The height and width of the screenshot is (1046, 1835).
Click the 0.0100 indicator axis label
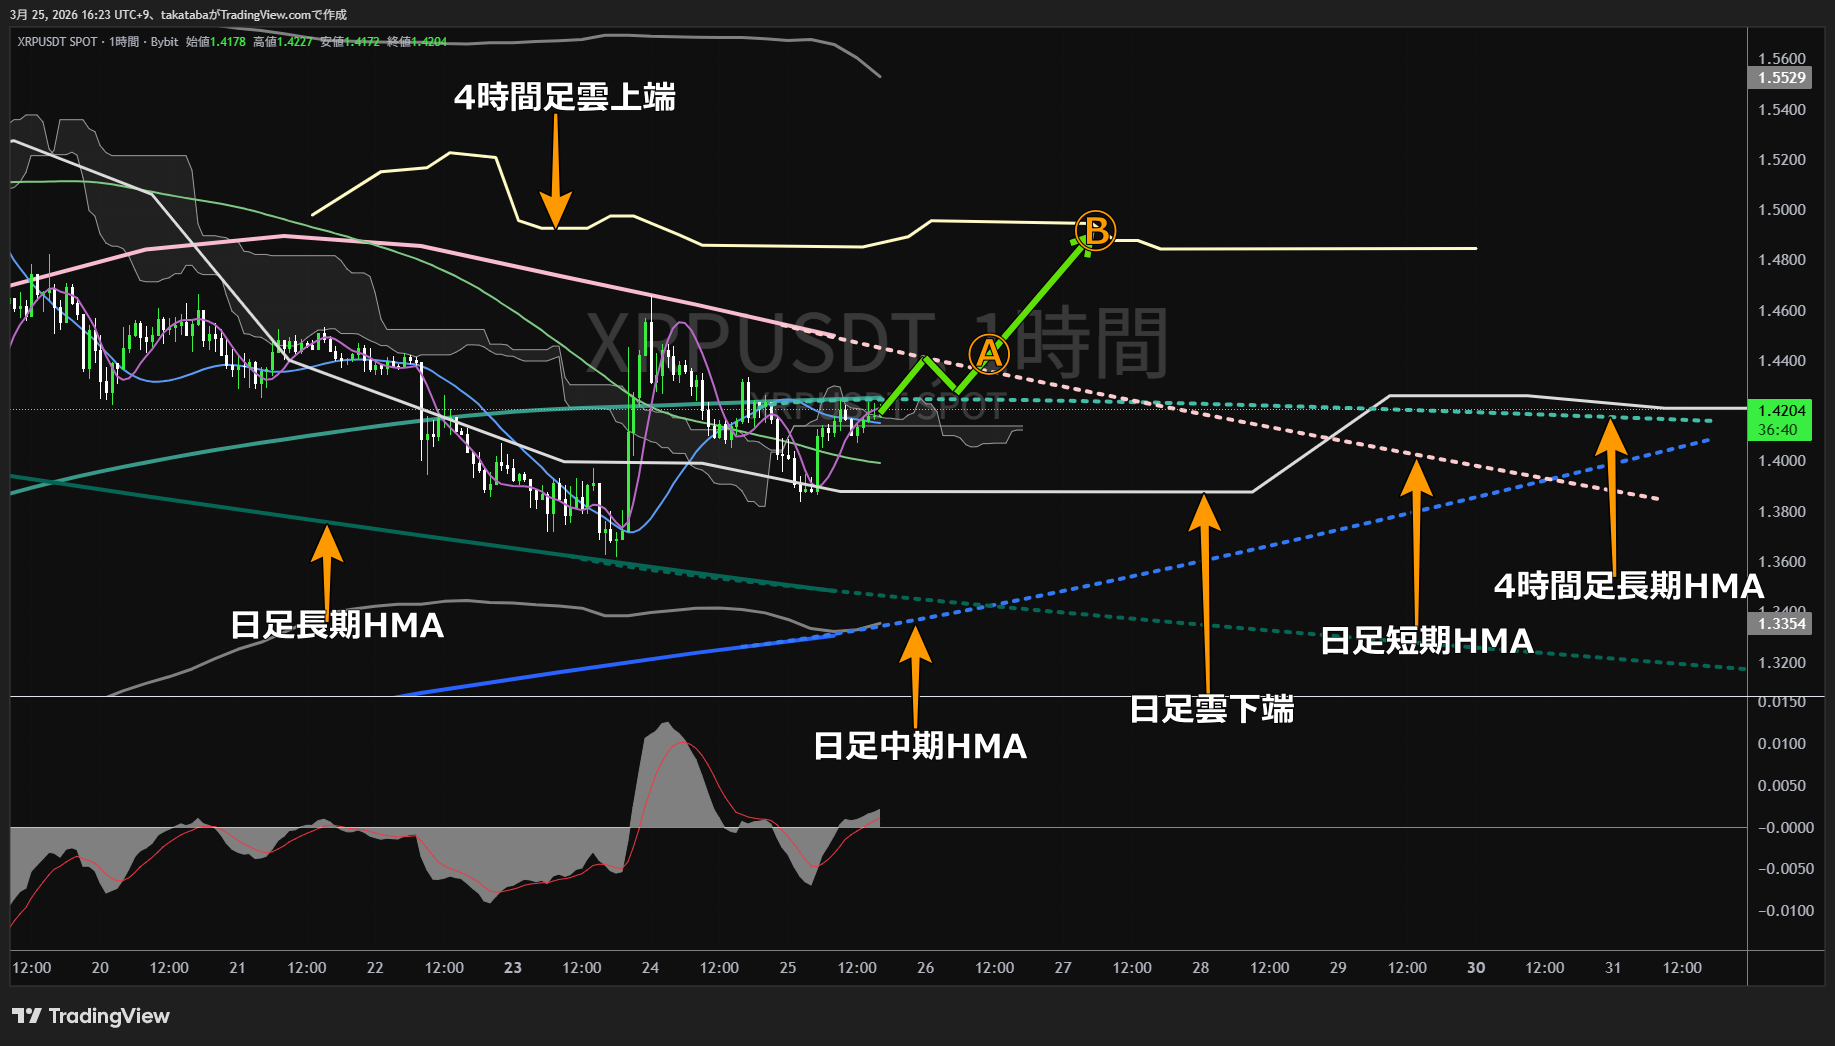1782,744
